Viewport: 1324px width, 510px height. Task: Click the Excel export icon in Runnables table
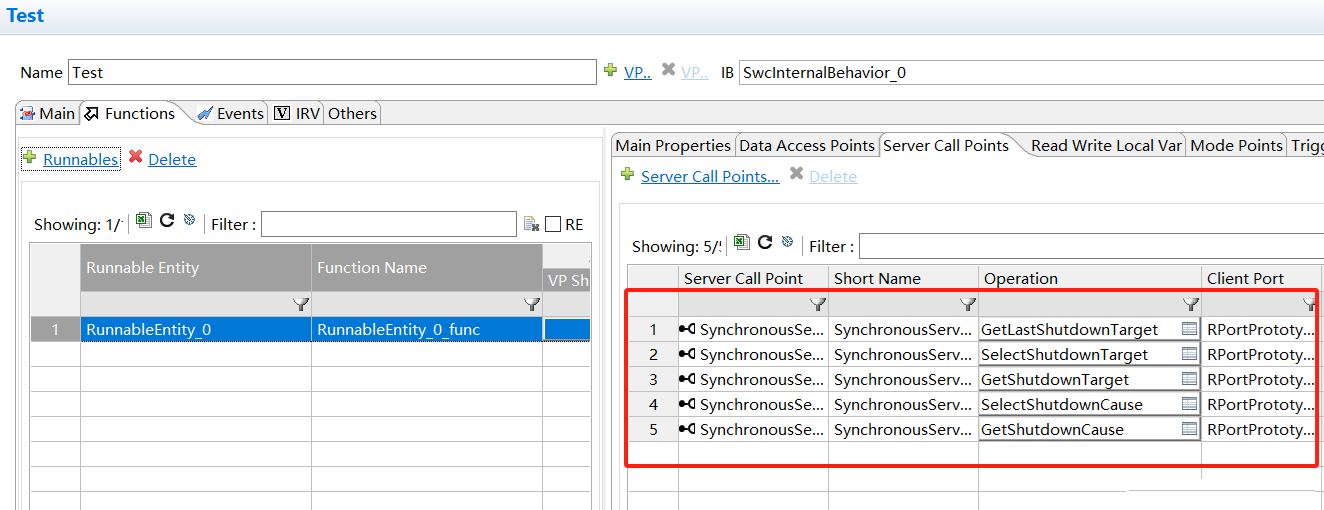pyautogui.click(x=143, y=221)
